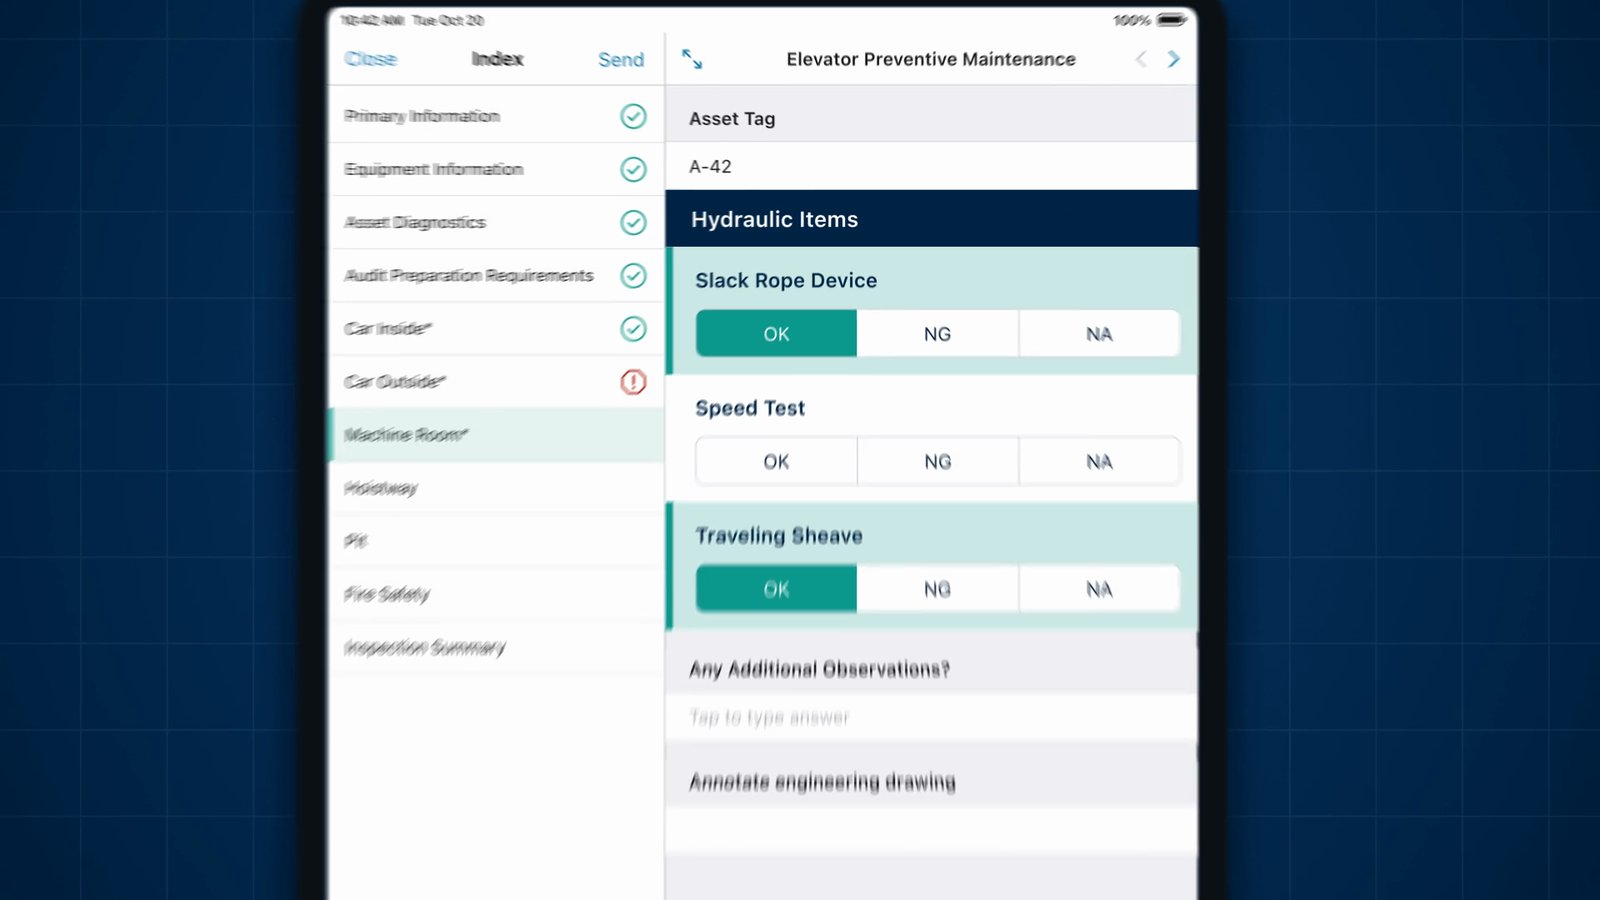Edit the Asset Tag value A-42
1600x900 pixels.
(x=931, y=166)
